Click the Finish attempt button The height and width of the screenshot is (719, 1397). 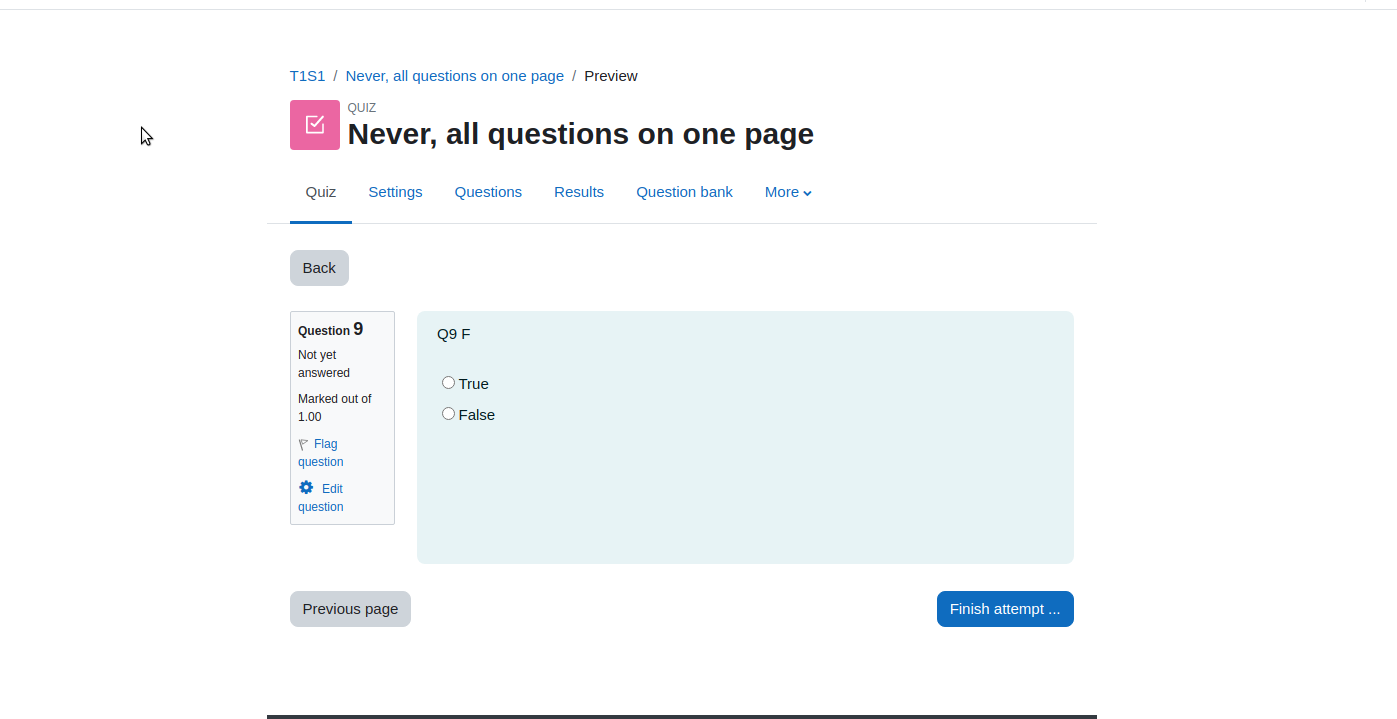click(x=1005, y=609)
